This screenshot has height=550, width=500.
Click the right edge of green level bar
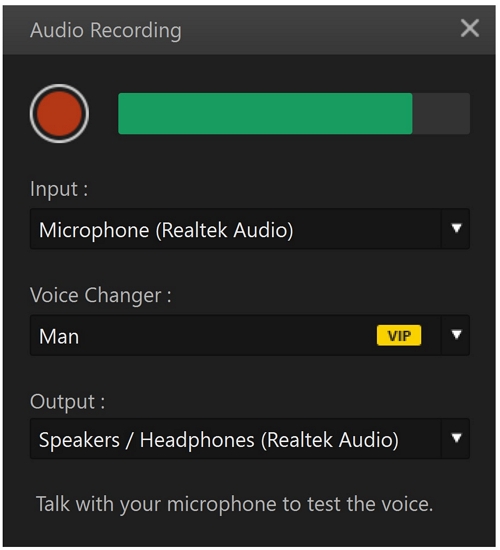[x=411, y=114]
